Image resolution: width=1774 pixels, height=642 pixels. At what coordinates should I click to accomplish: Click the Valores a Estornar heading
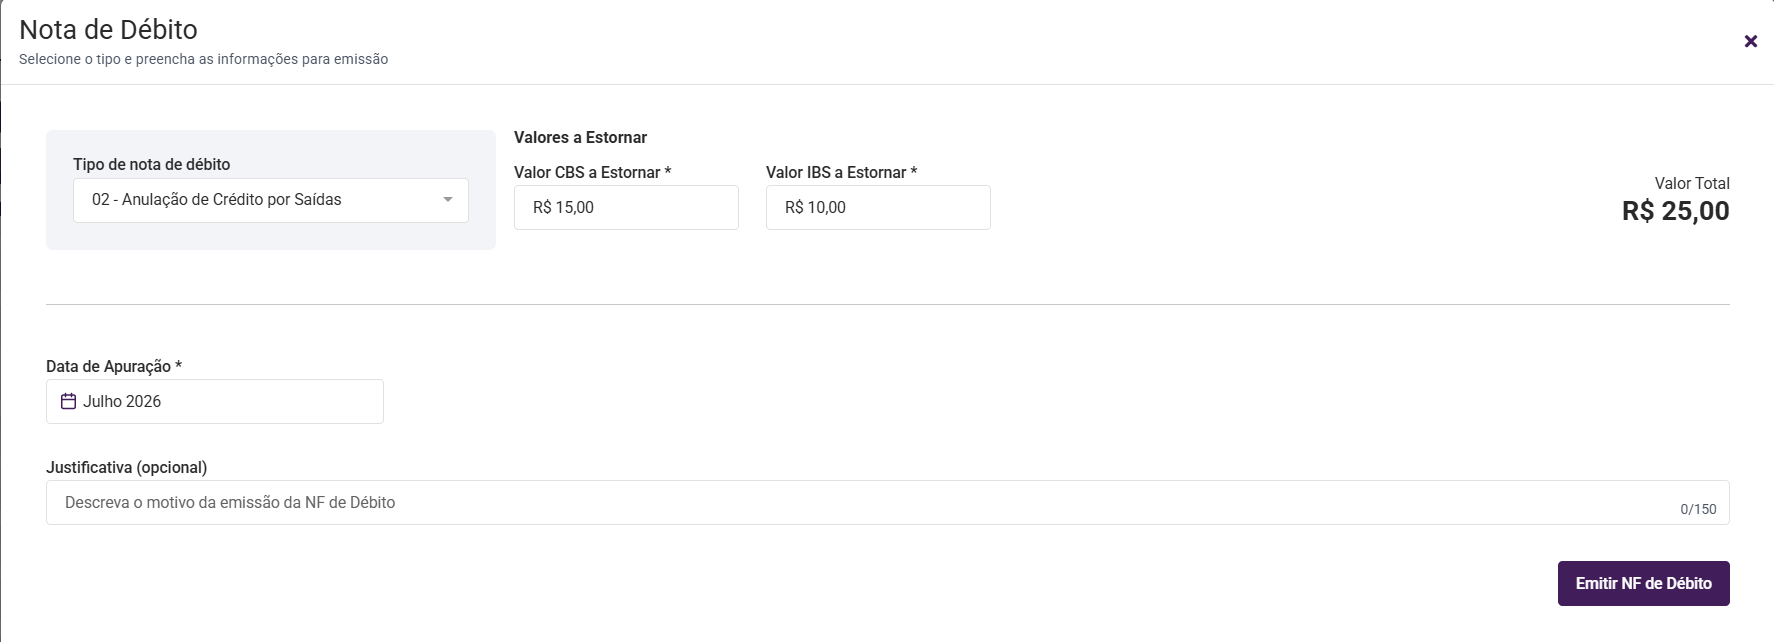click(x=580, y=137)
